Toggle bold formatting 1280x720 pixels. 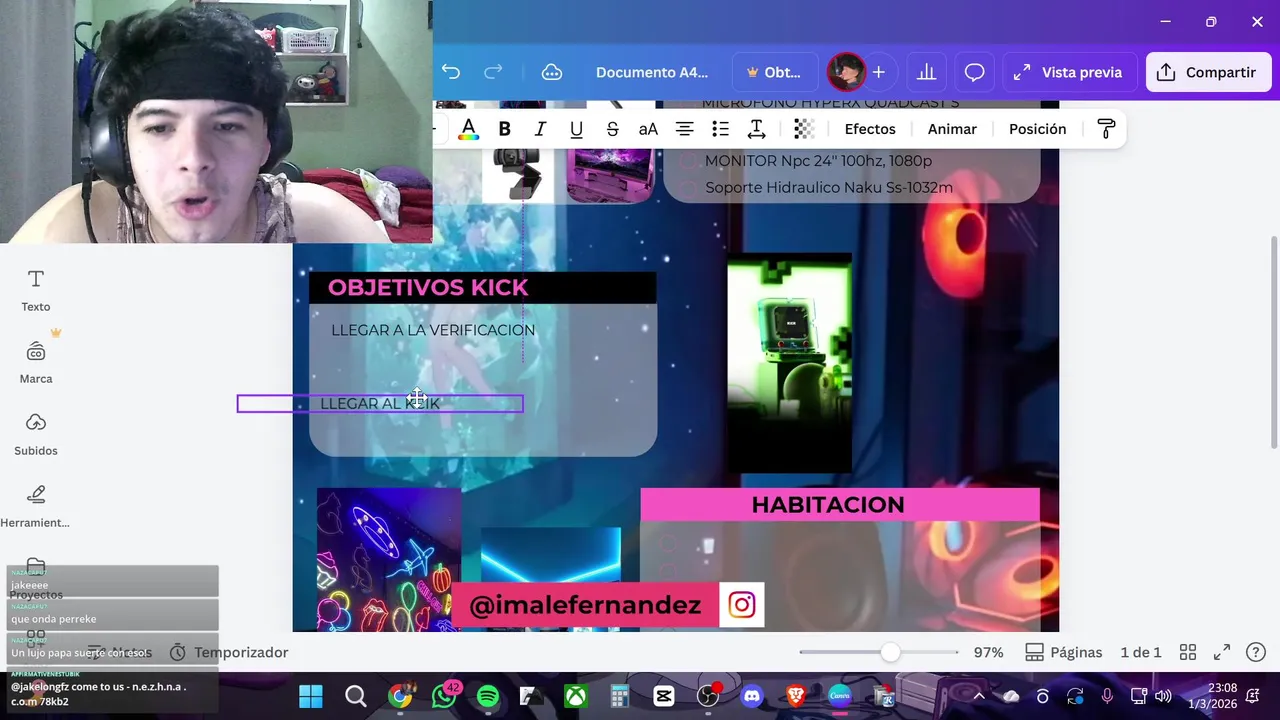504,129
